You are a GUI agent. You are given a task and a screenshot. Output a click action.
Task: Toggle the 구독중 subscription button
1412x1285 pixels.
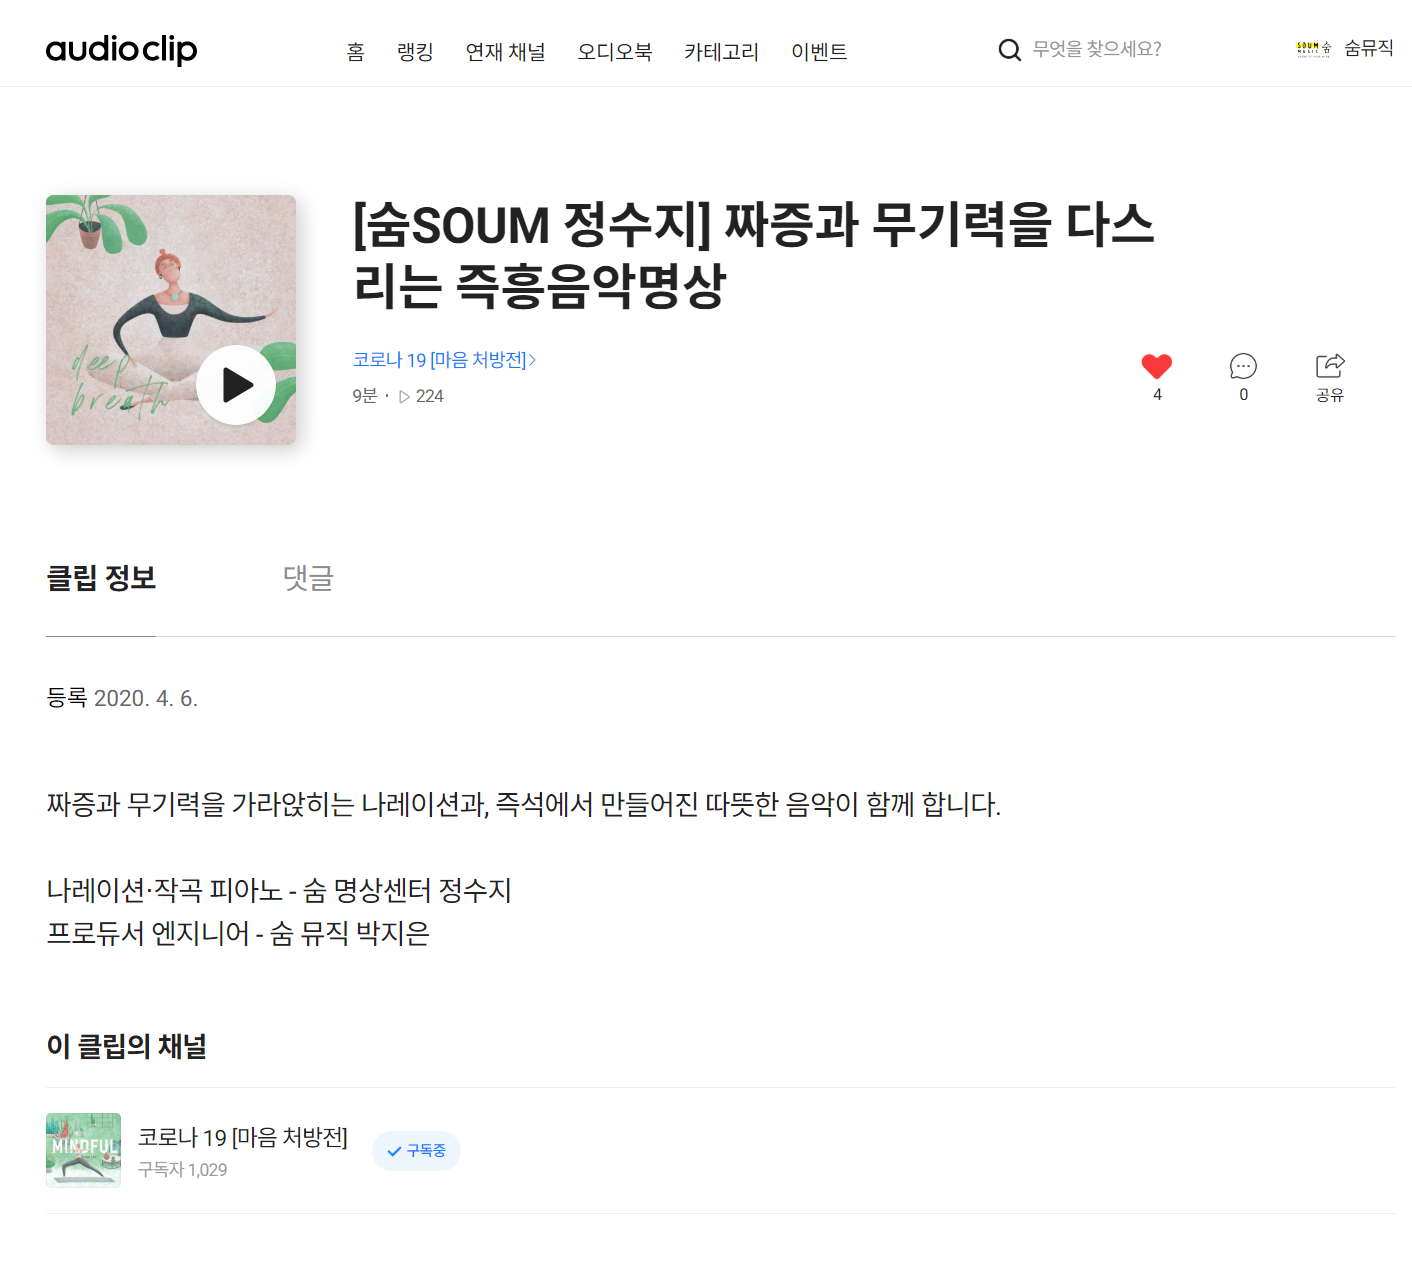click(x=416, y=1151)
